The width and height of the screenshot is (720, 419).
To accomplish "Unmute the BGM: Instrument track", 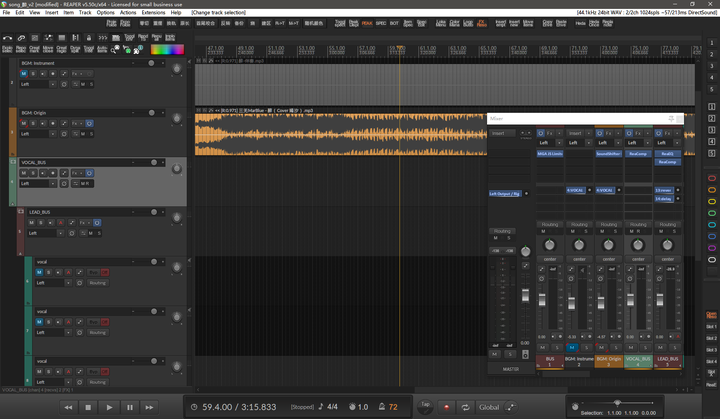I will (25, 73).
